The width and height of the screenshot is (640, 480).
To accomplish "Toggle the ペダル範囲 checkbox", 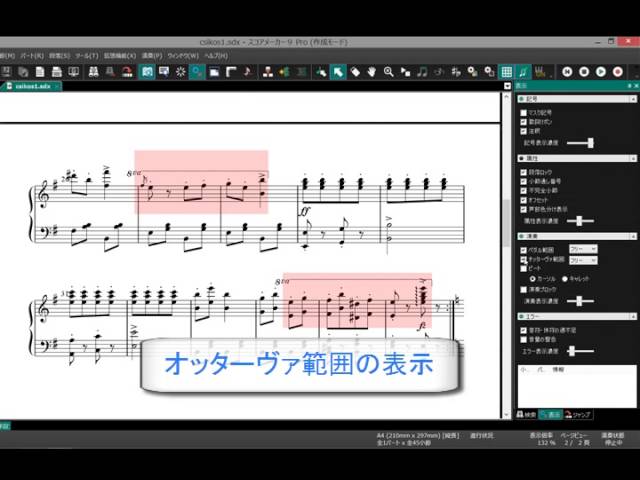I will (523, 250).
